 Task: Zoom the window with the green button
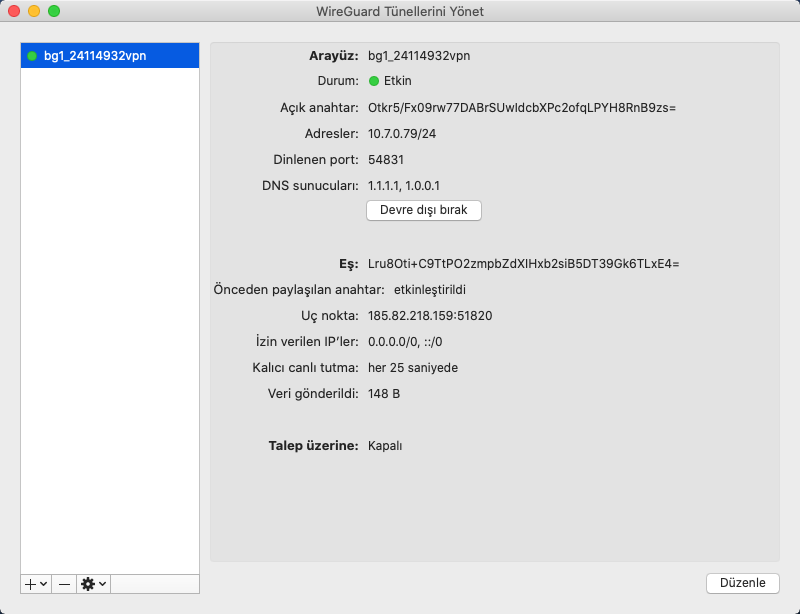pyautogui.click(x=54, y=11)
